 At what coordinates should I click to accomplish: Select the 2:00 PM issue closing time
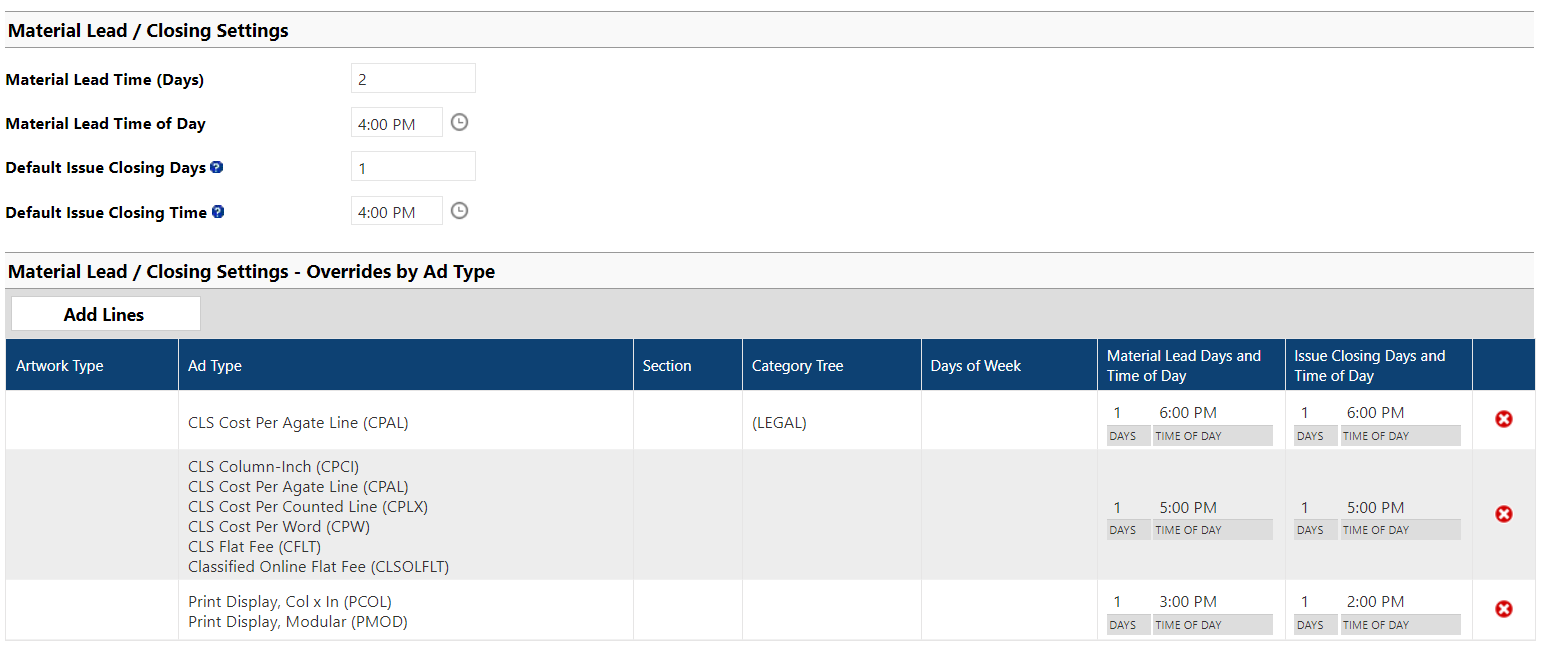(x=1376, y=602)
